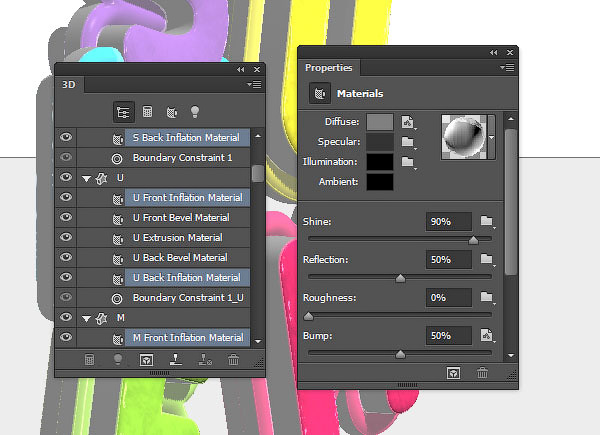This screenshot has height=435, width=600.
Task: Open the 3D panel flyout menu
Action: point(254,84)
